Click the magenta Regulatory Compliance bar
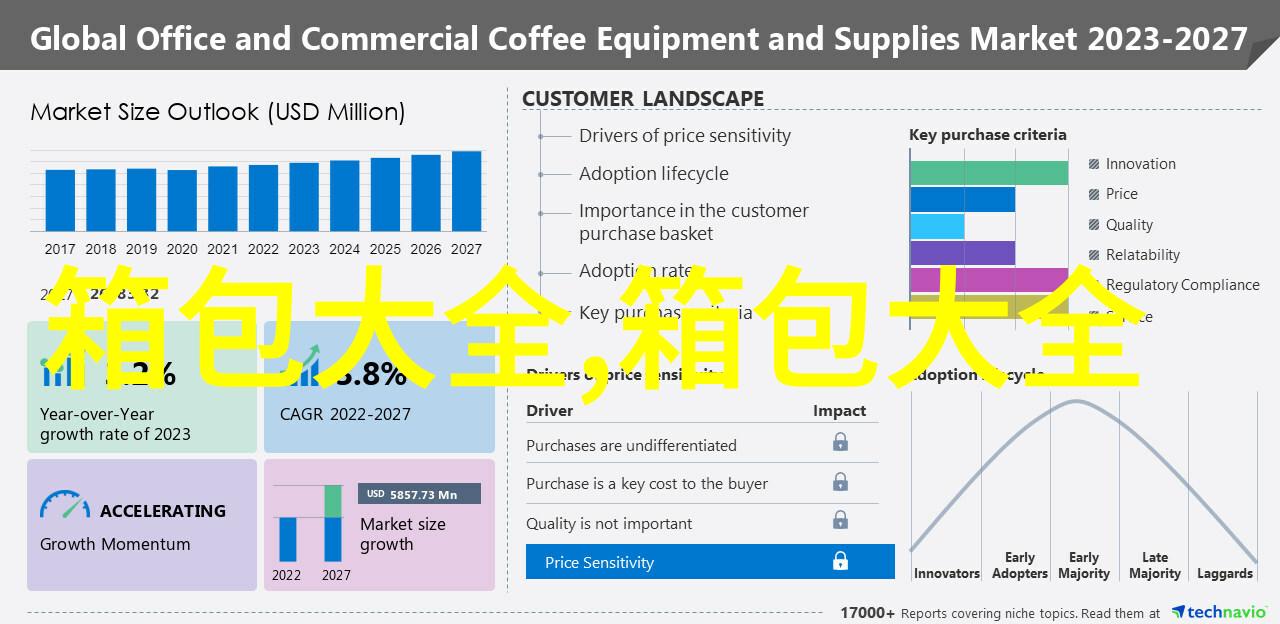Image resolution: width=1280 pixels, height=624 pixels. click(x=989, y=279)
